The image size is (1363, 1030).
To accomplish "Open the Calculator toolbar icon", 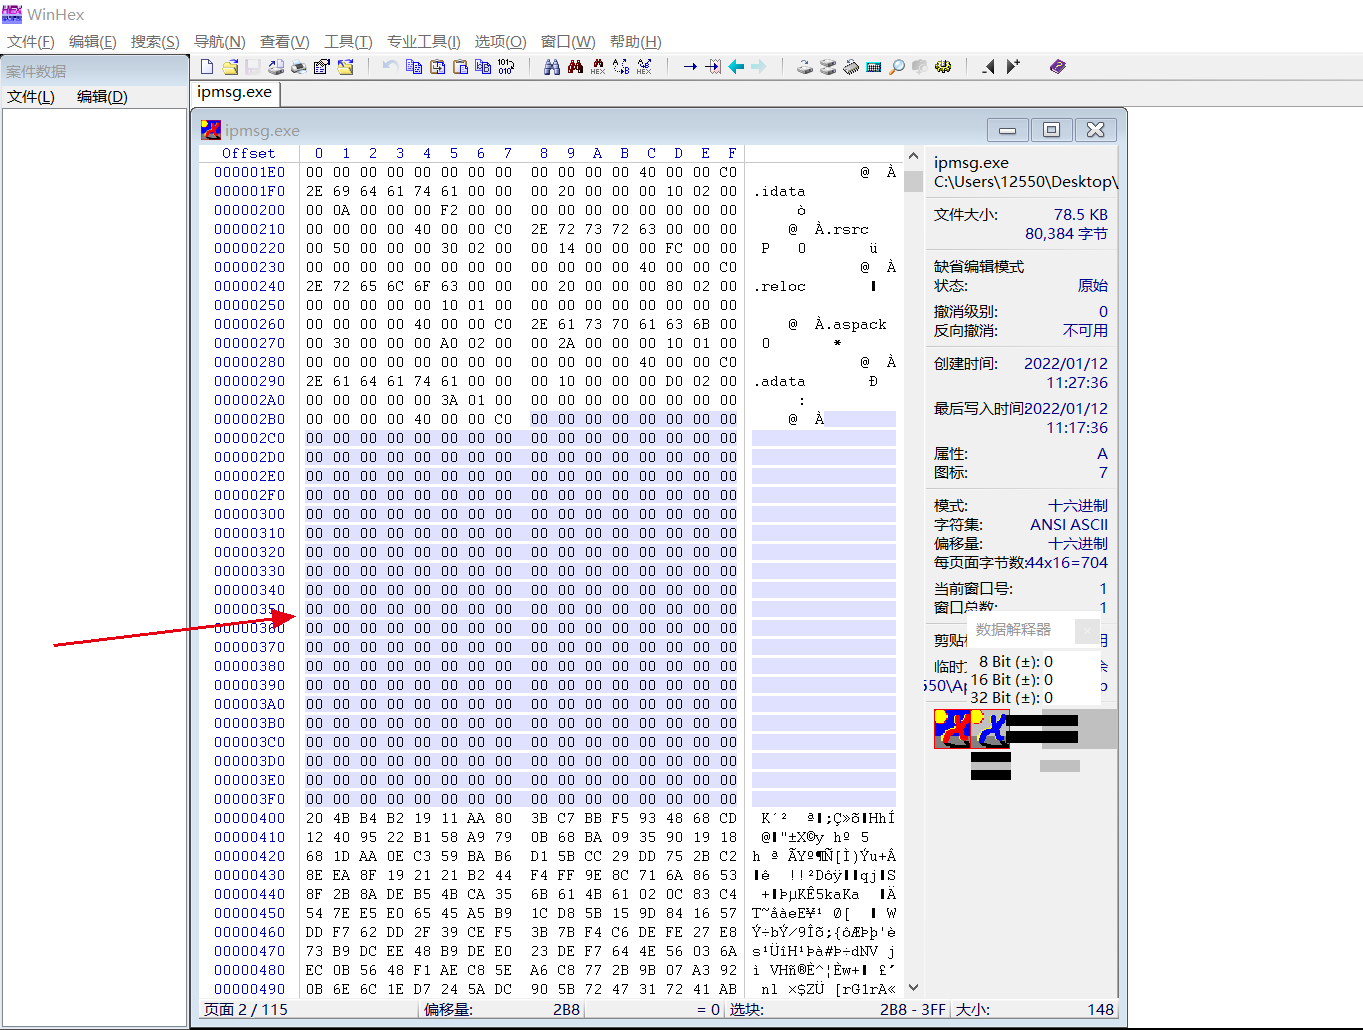I will coord(874,67).
